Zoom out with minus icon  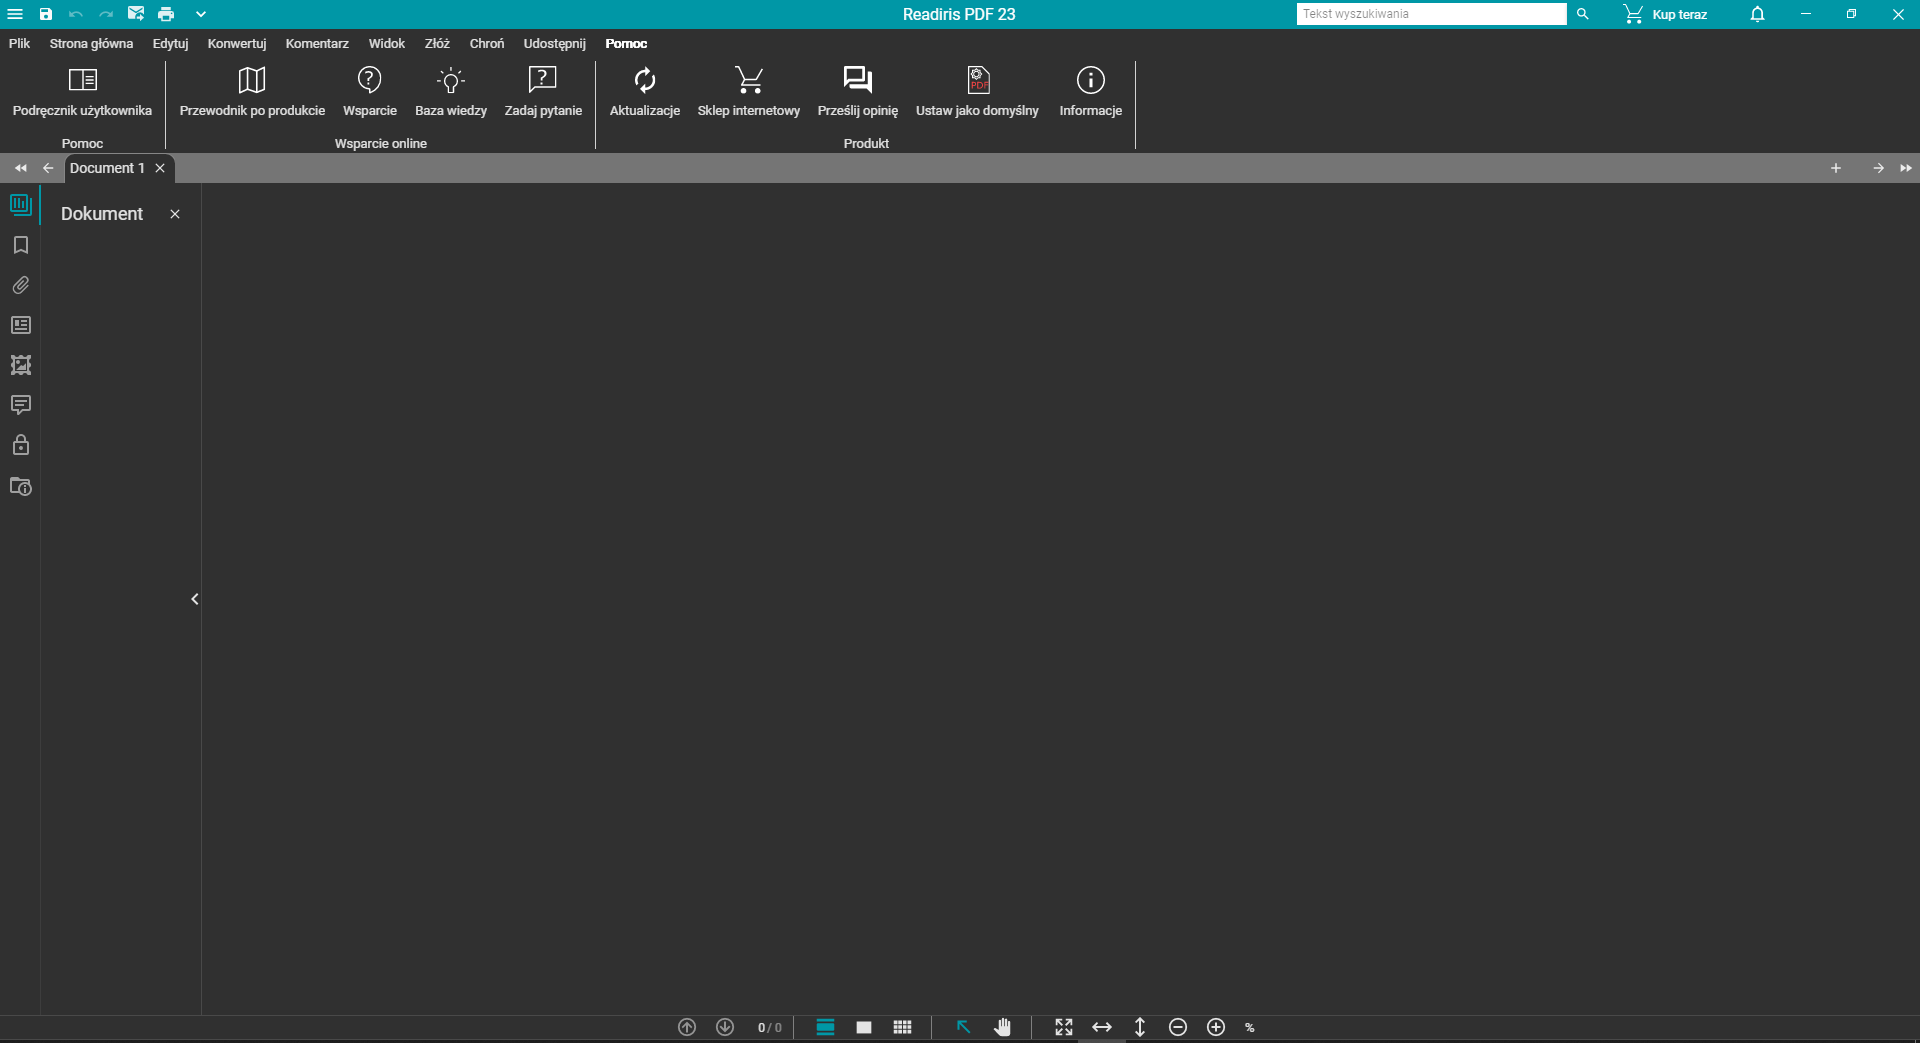click(1178, 1027)
